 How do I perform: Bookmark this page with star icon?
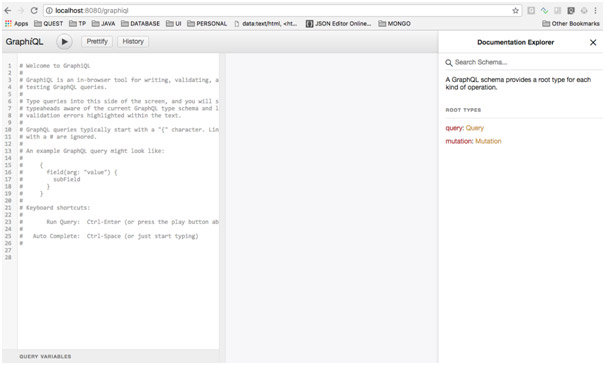[x=515, y=11]
